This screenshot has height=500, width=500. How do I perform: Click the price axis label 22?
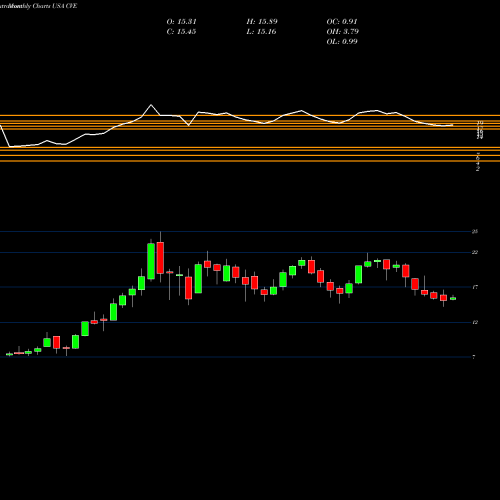(475, 252)
